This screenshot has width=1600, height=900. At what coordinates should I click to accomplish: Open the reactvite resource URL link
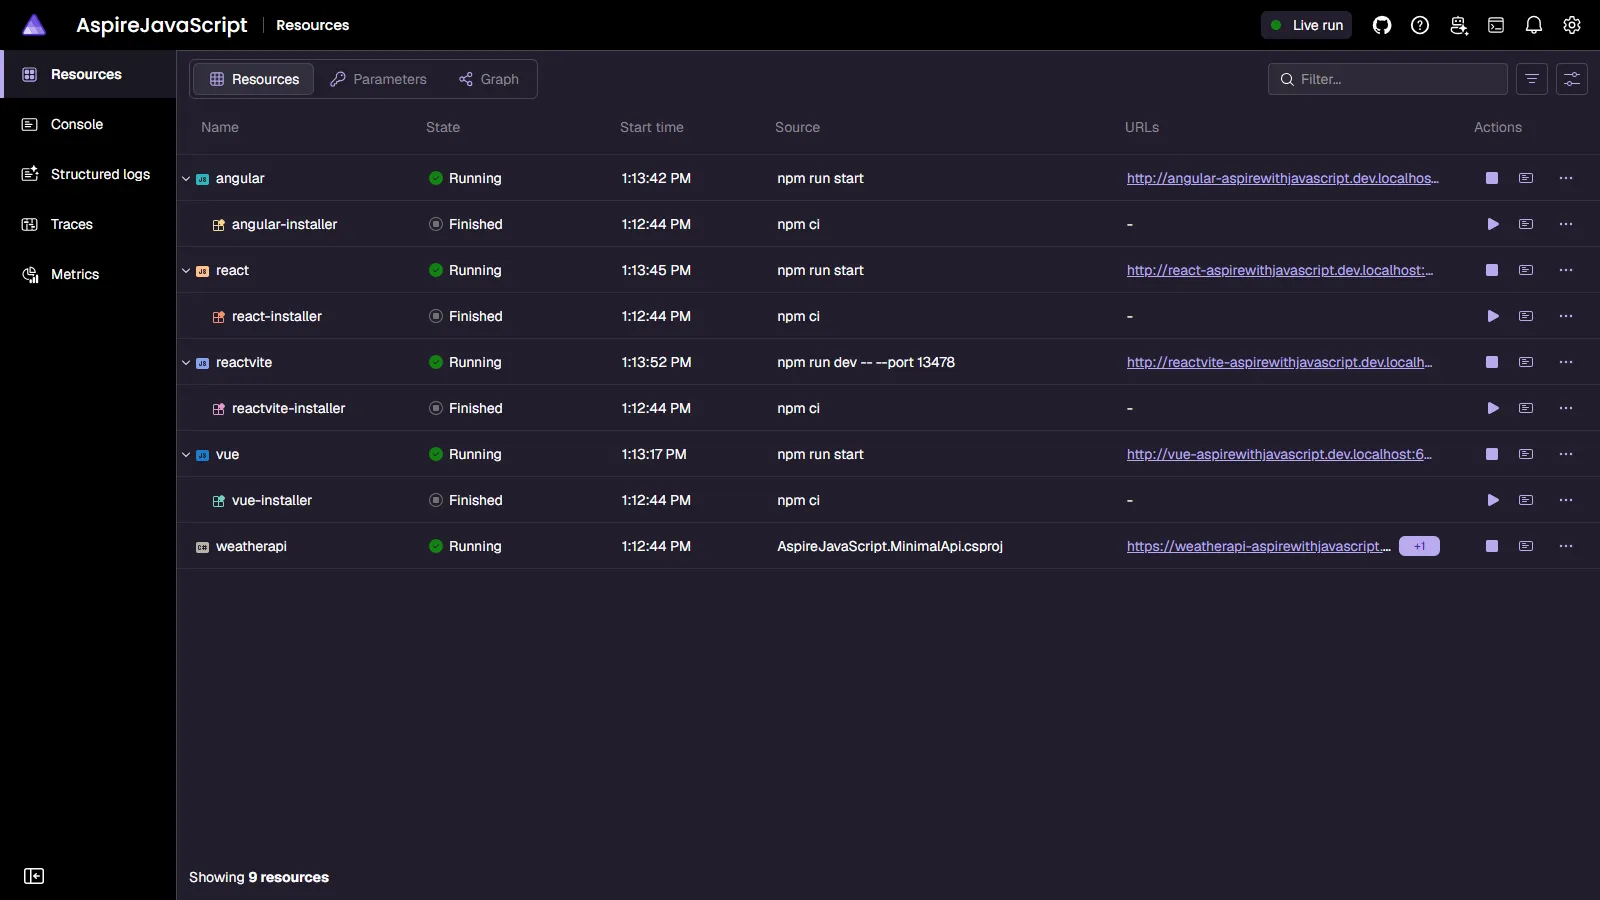[x=1279, y=362]
